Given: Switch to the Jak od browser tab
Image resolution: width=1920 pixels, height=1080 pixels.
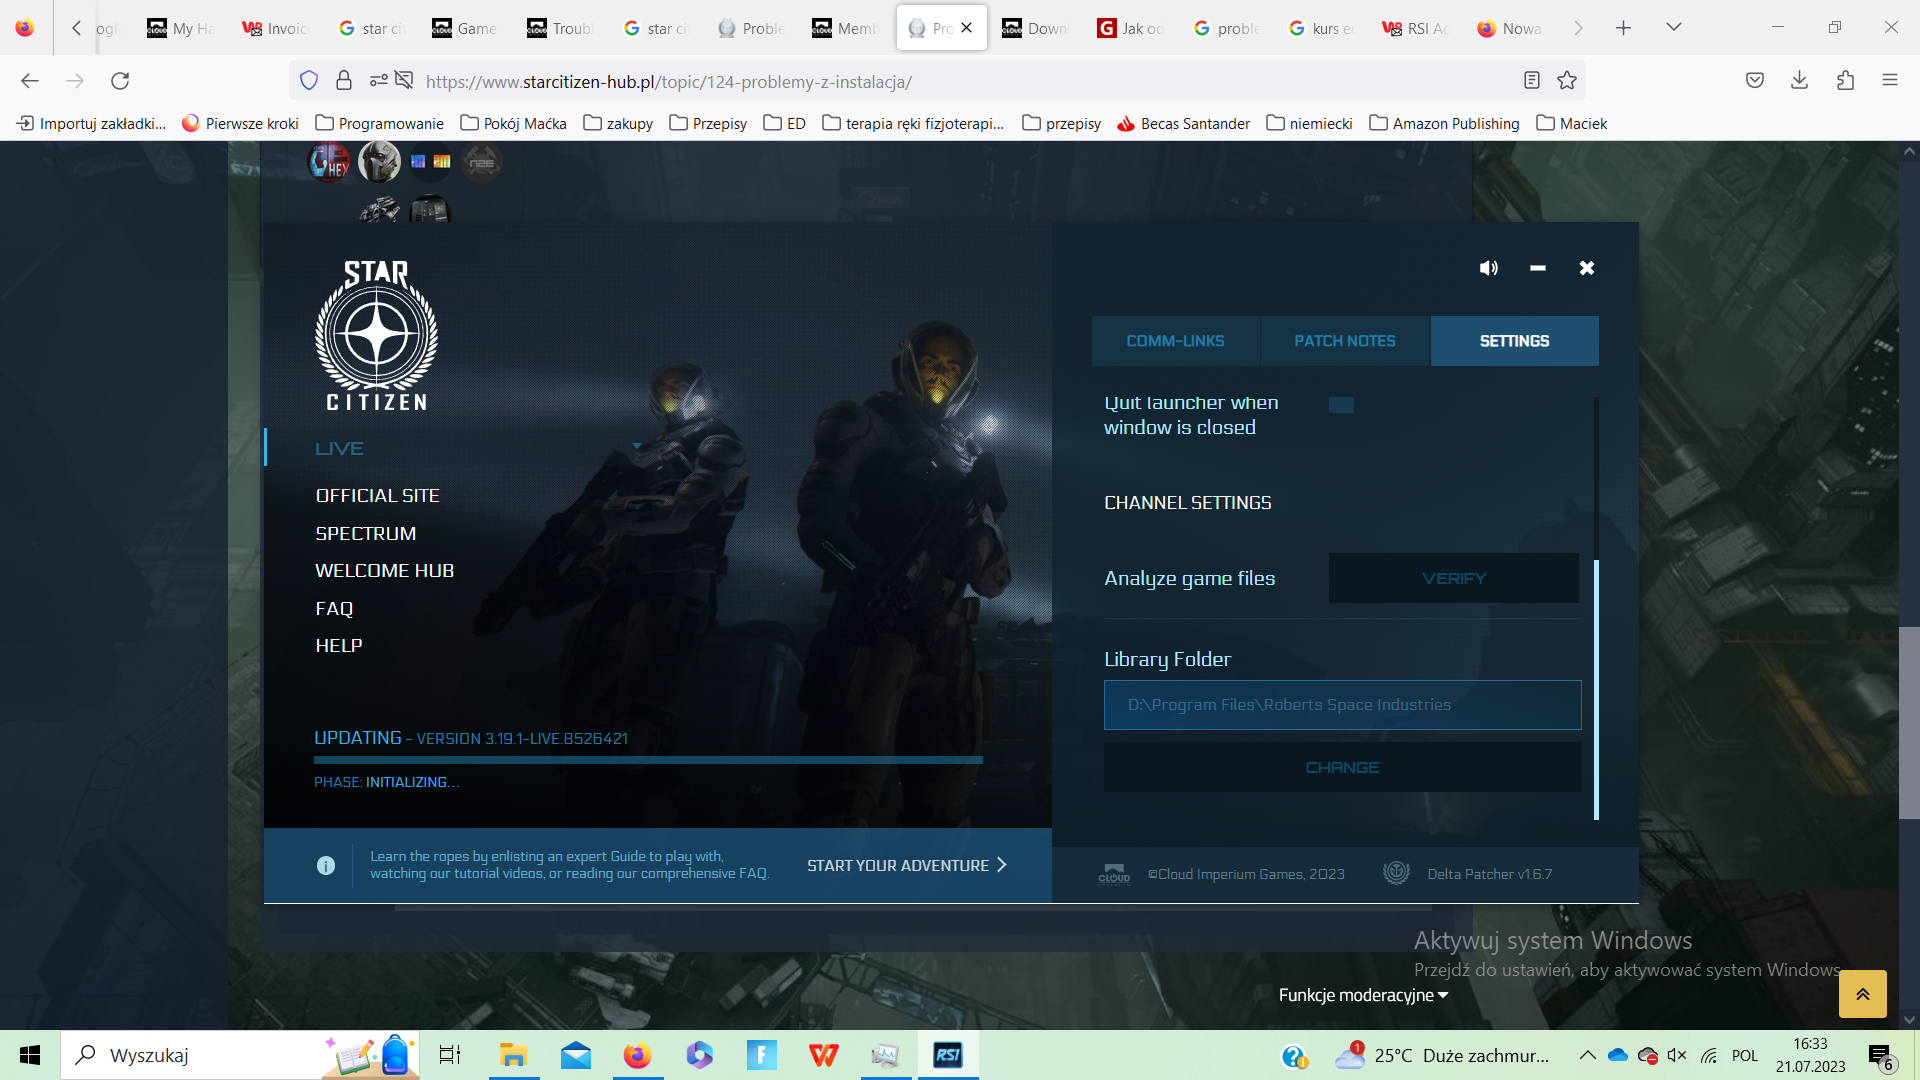Looking at the screenshot, I should 1131,28.
